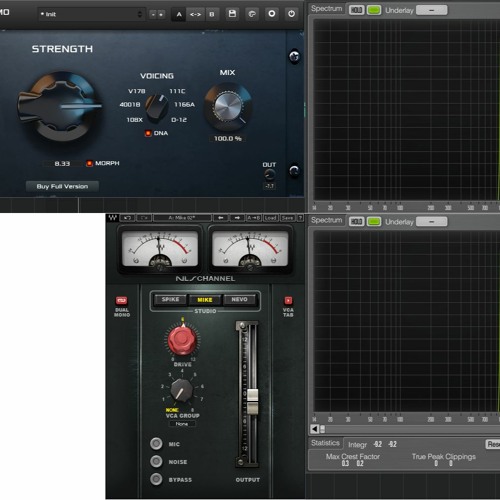Click the gray icon beside upper Spectrum
This screenshot has height=500, width=500.
click(x=356, y=10)
